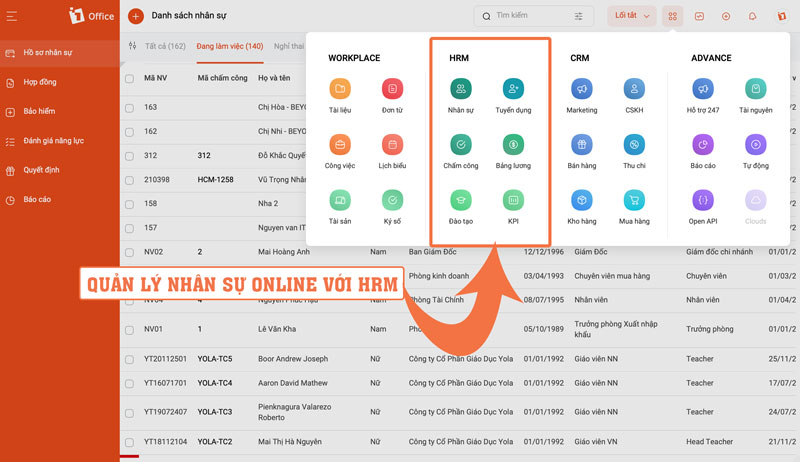Open the Thu chi CRM icon

tap(634, 145)
